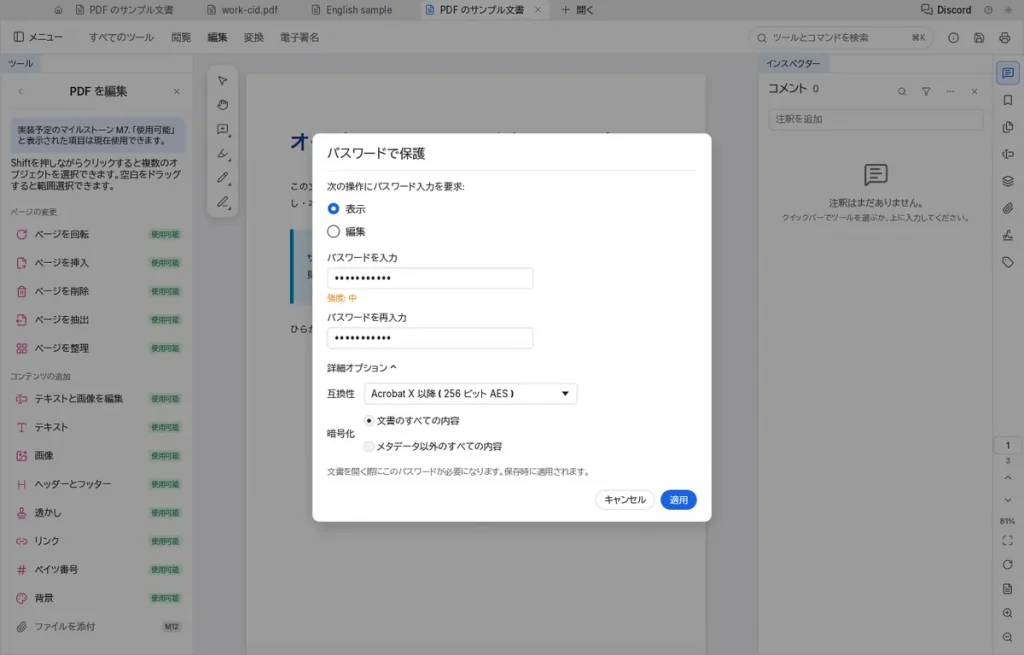Click the パスワードを入力 field
1024x655 pixels.
tap(430, 278)
